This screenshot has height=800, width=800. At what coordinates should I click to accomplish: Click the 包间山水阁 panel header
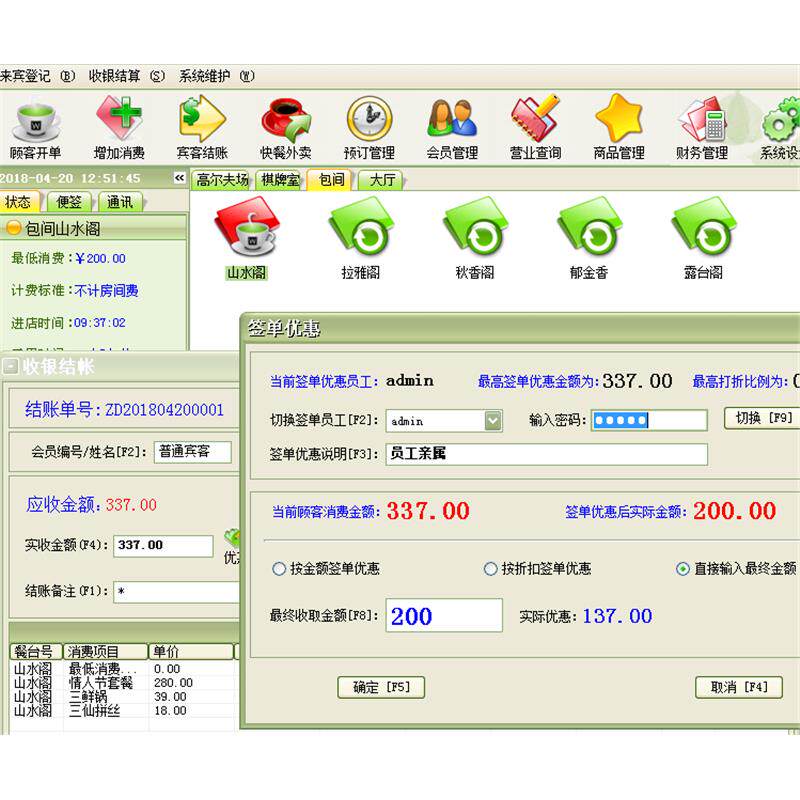click(93, 228)
